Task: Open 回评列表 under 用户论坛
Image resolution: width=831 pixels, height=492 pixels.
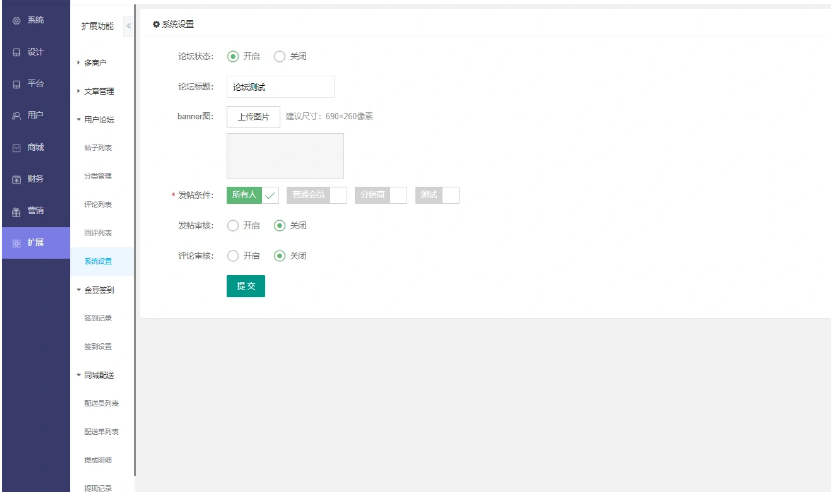Action: point(98,233)
